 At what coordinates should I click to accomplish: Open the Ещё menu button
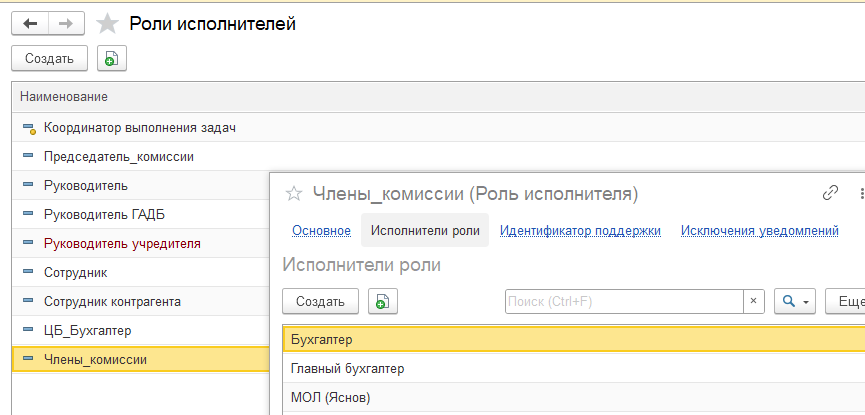coord(846,301)
